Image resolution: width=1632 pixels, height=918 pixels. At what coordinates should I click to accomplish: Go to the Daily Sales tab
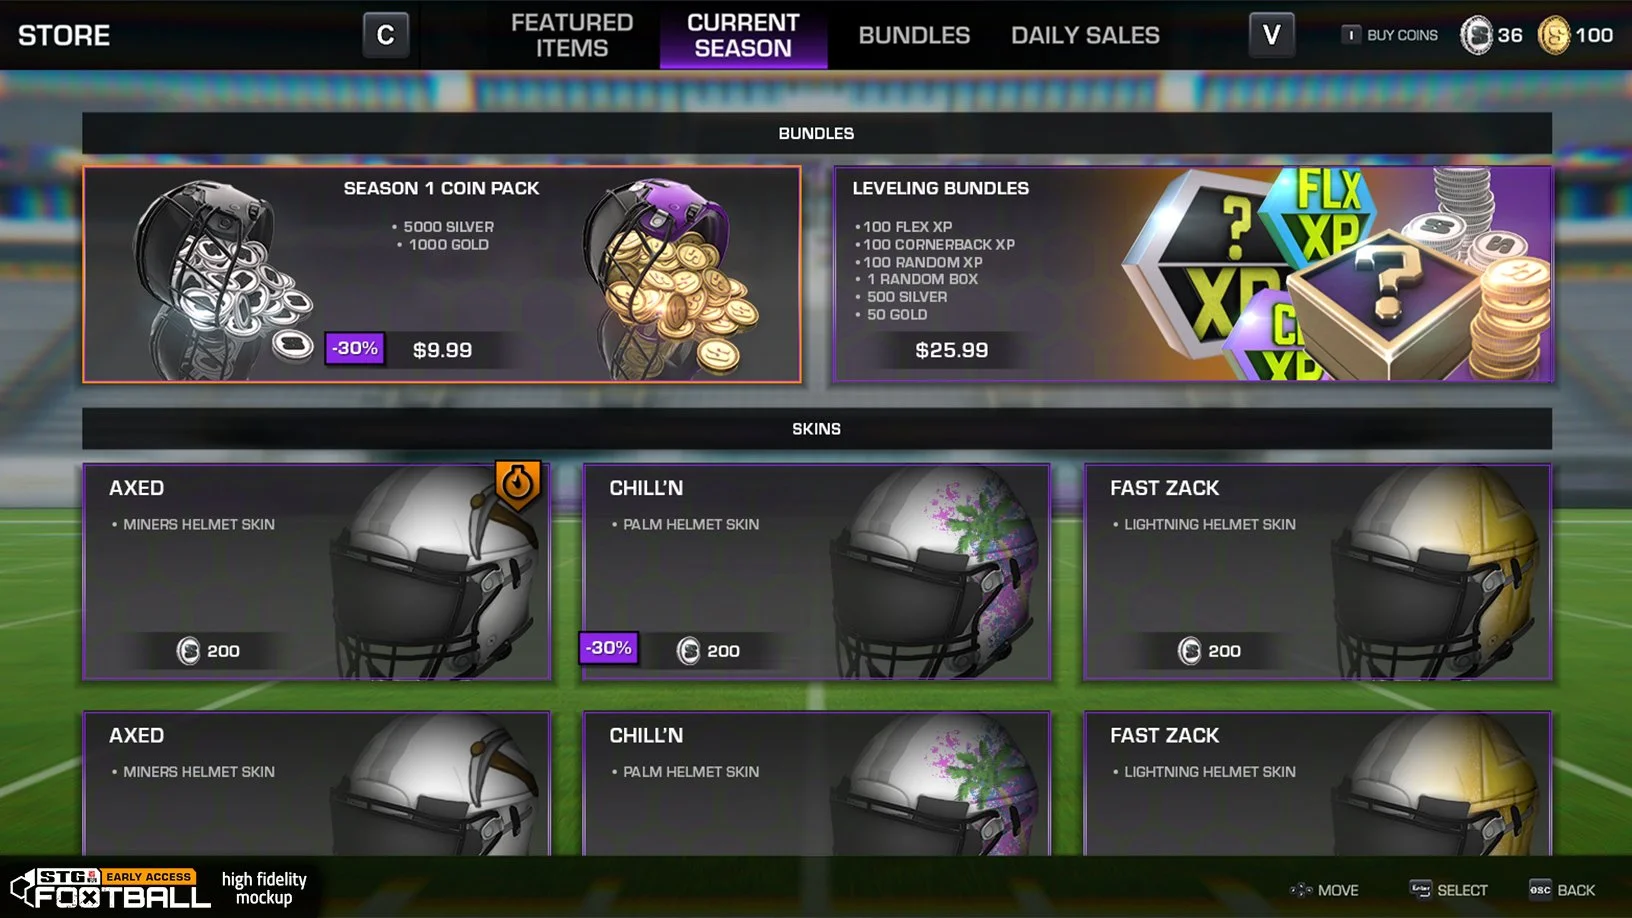1085,35
